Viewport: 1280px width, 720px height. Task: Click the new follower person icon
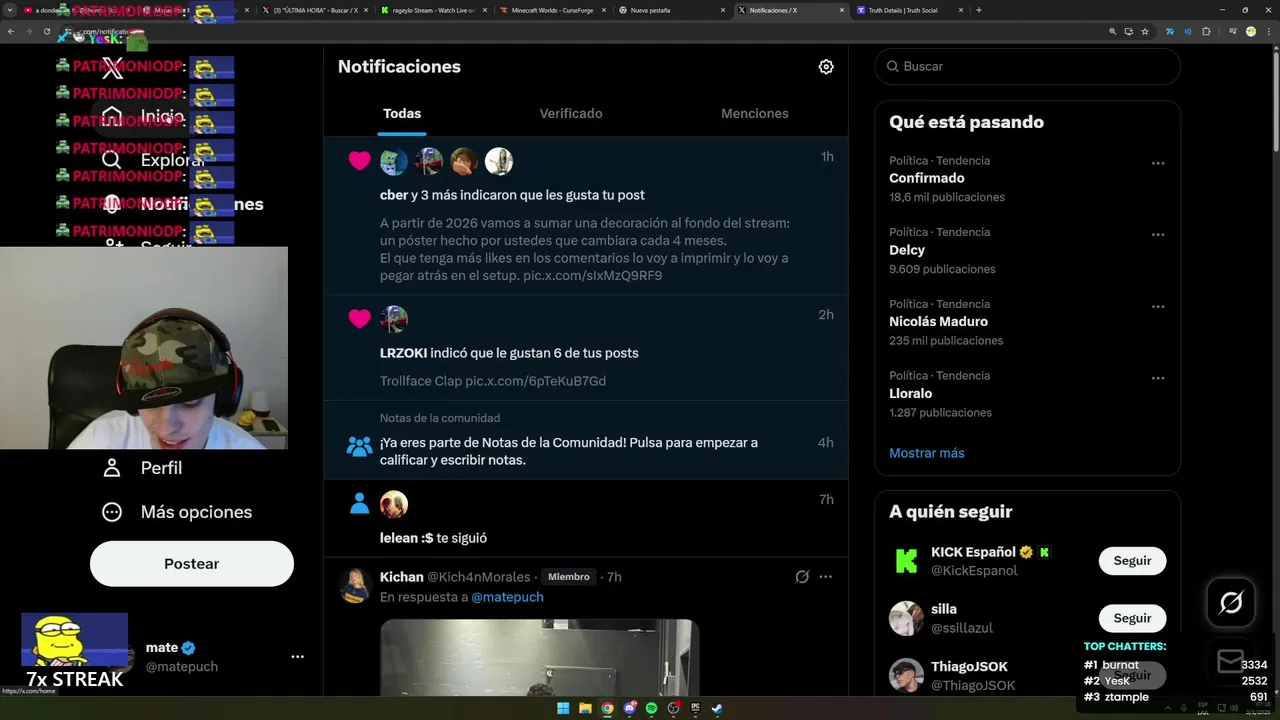359,504
